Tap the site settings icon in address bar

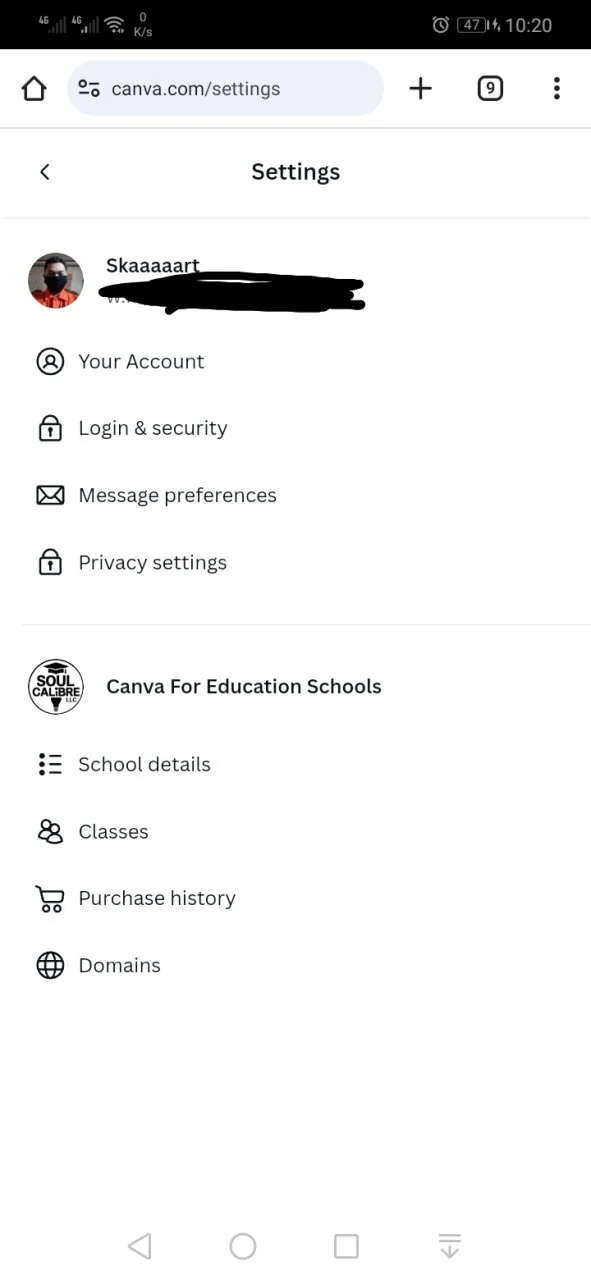click(89, 89)
